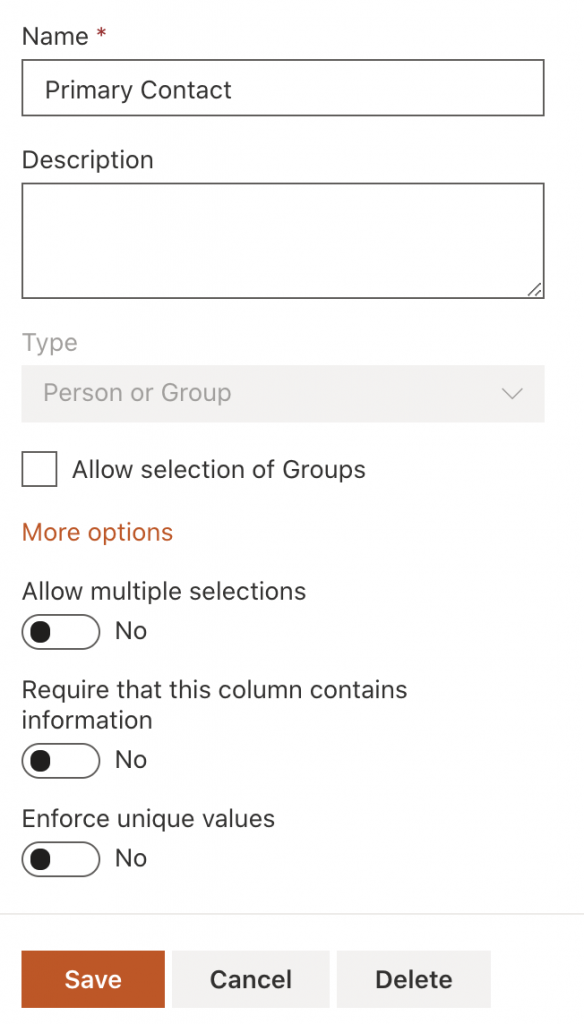Open the Type dropdown
The image size is (584, 1024).
pyautogui.click(x=283, y=393)
